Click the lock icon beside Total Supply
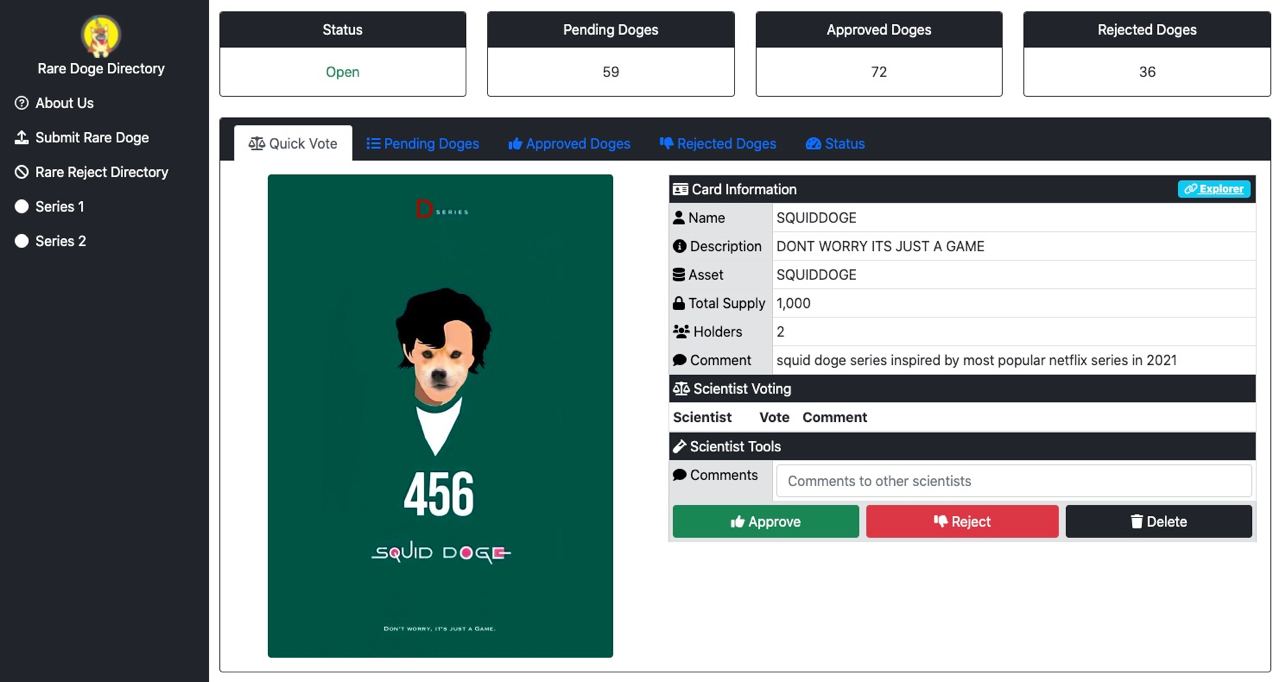 click(x=679, y=303)
